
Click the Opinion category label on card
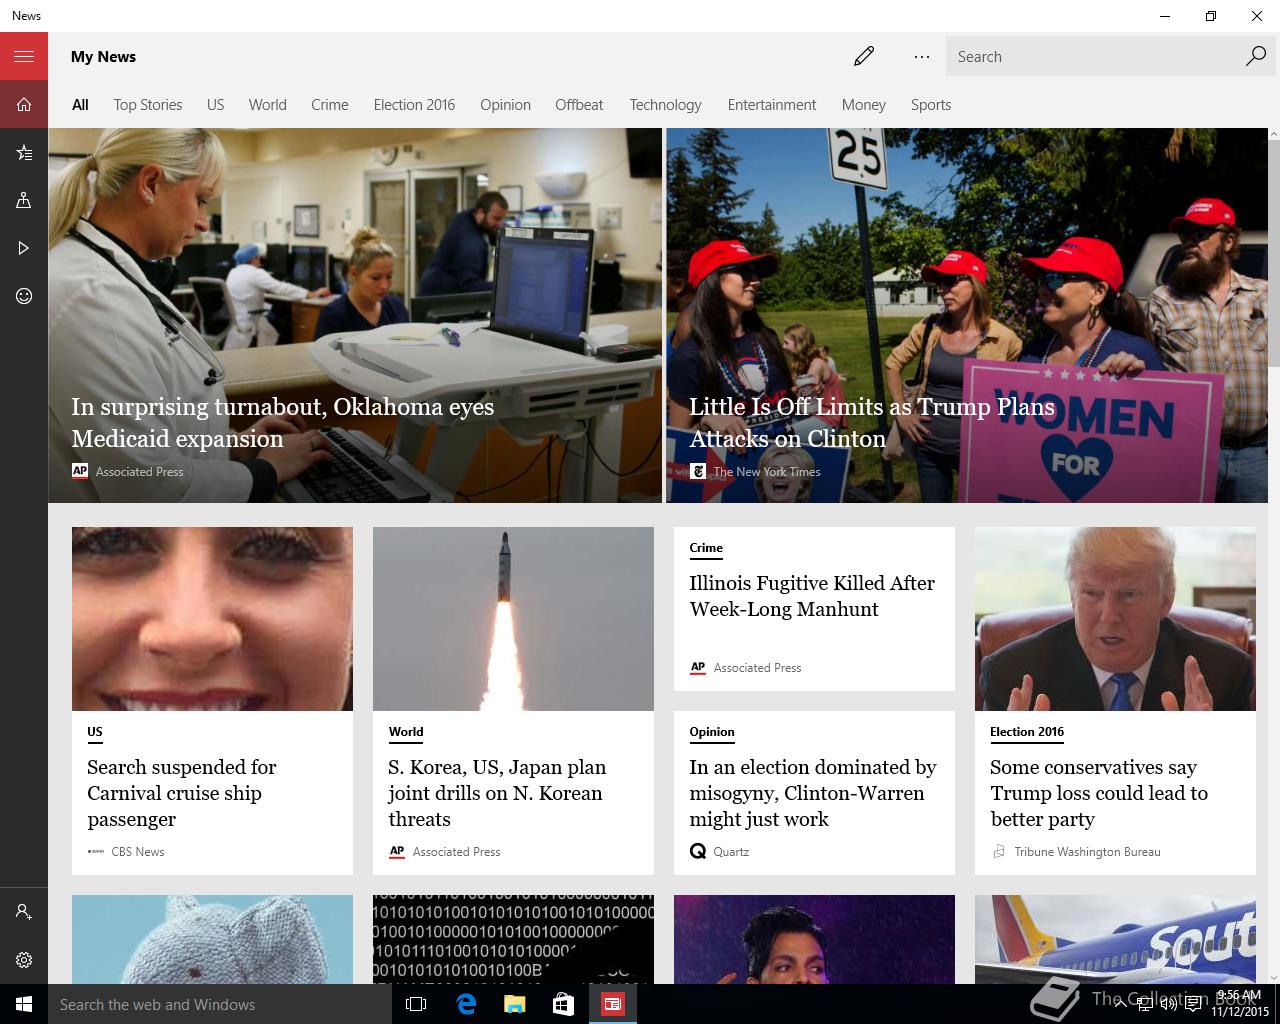[x=712, y=732]
